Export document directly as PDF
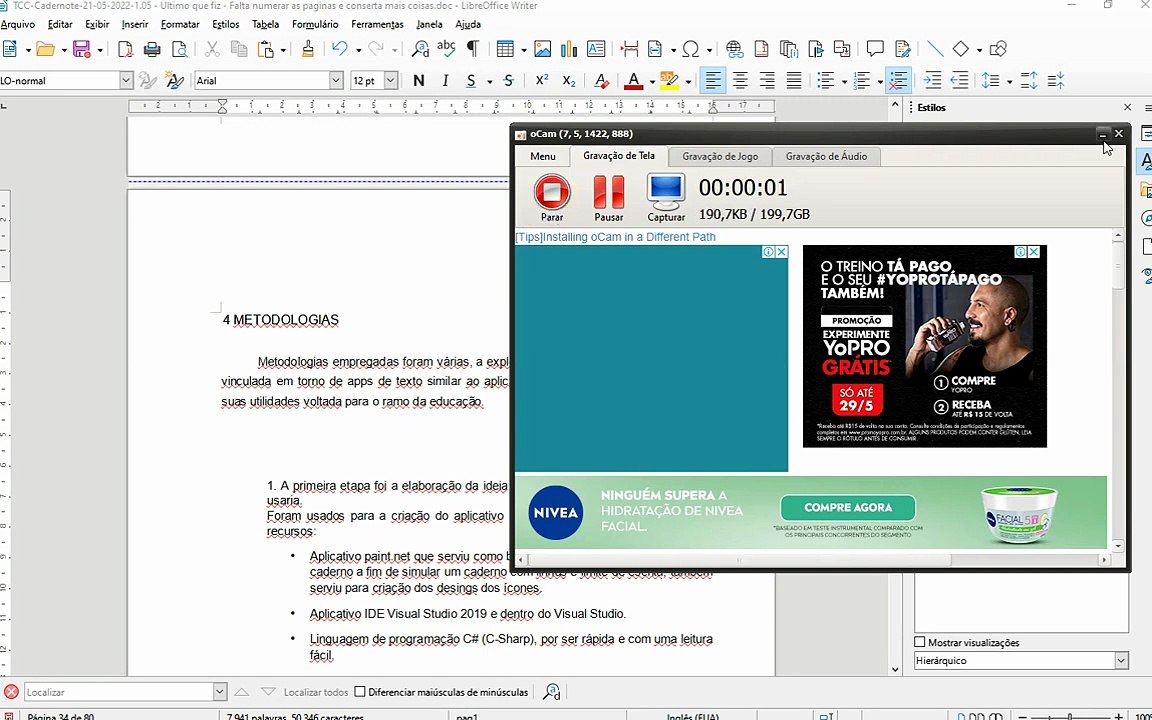The width and height of the screenshot is (1152, 720). pyautogui.click(x=126, y=49)
